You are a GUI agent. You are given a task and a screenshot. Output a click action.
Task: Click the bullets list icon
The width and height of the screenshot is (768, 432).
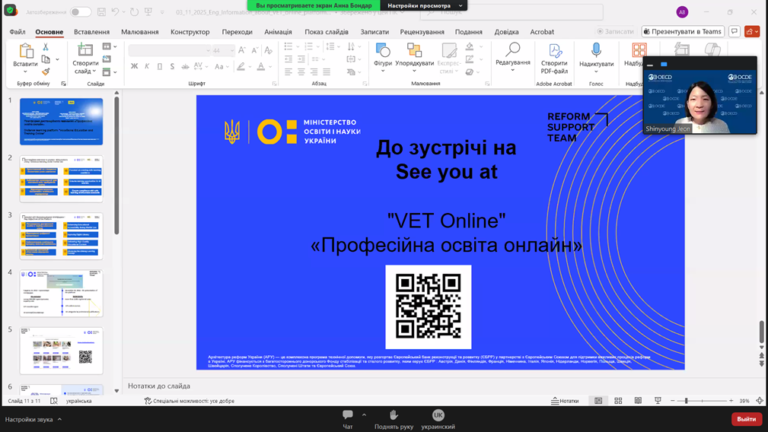(x=288, y=47)
